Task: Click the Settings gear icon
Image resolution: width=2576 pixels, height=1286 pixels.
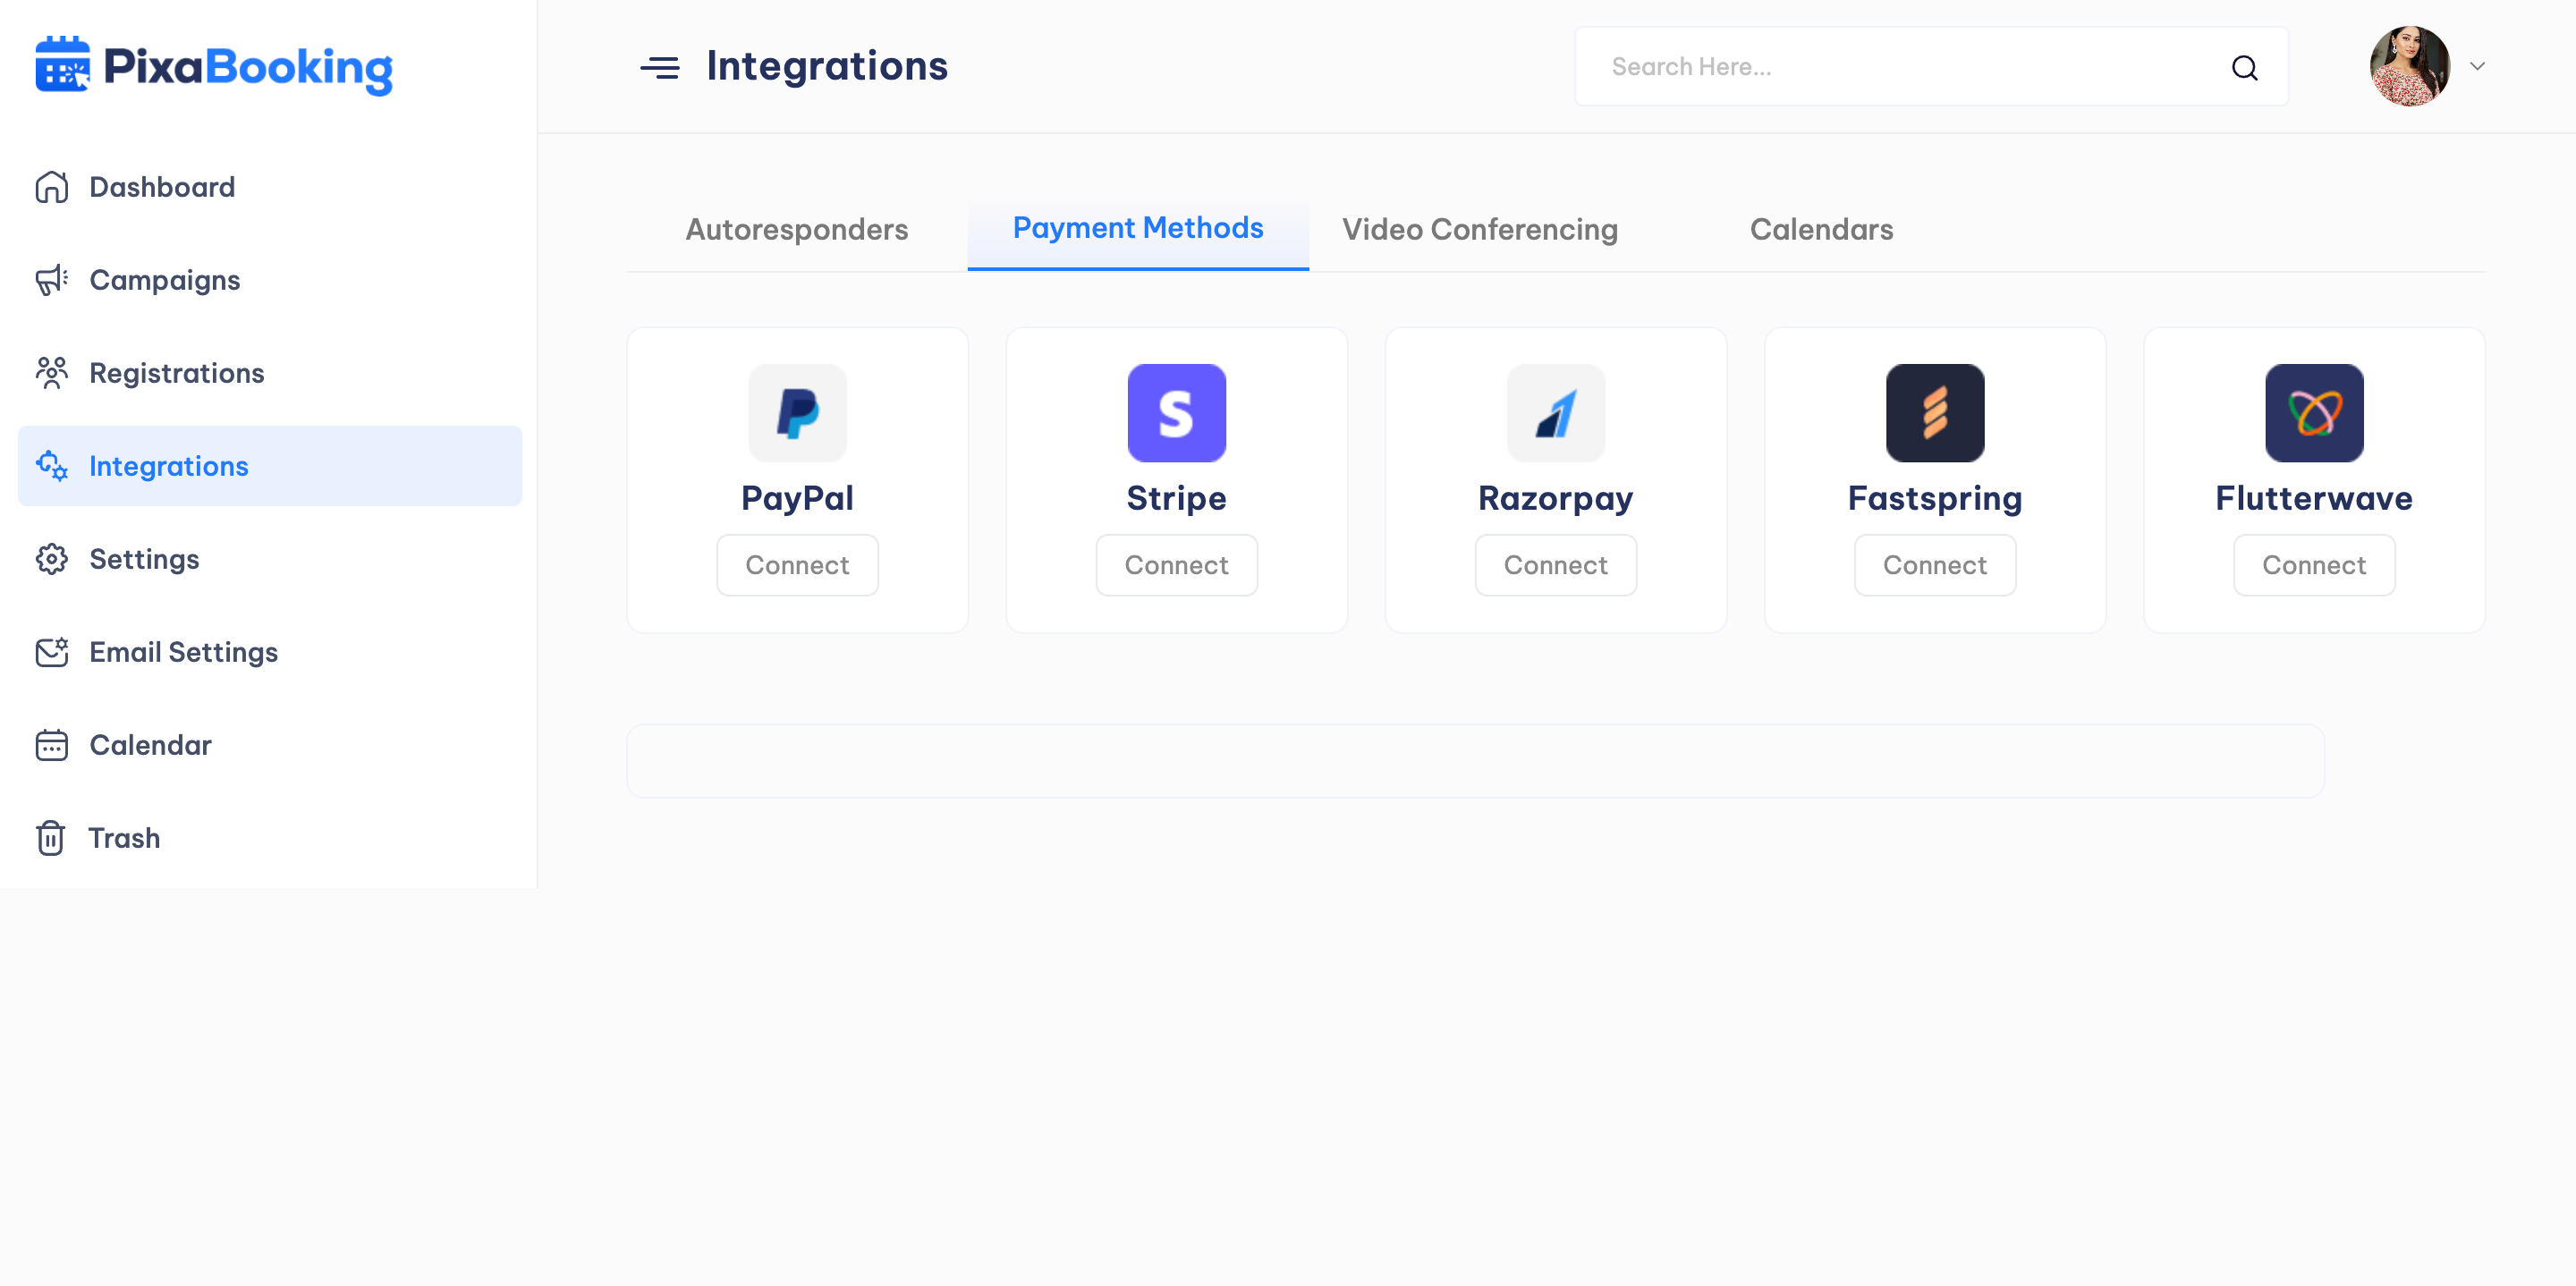Action: 52,559
